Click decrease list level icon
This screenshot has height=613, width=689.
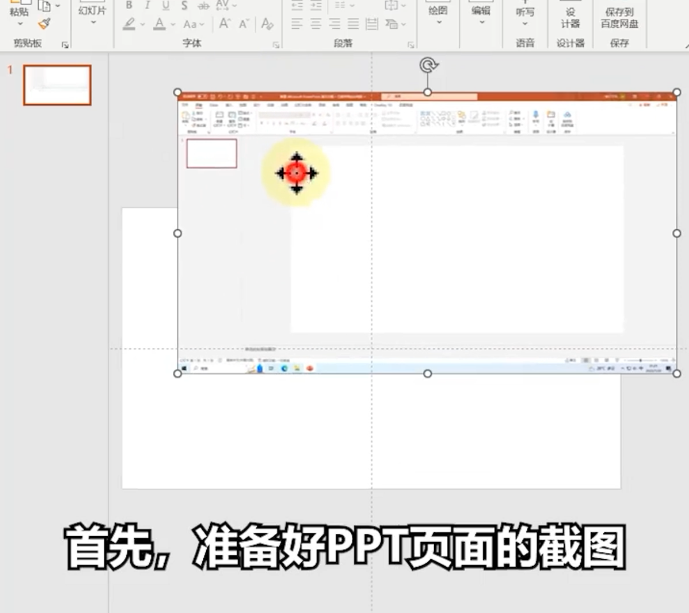coord(297,5)
